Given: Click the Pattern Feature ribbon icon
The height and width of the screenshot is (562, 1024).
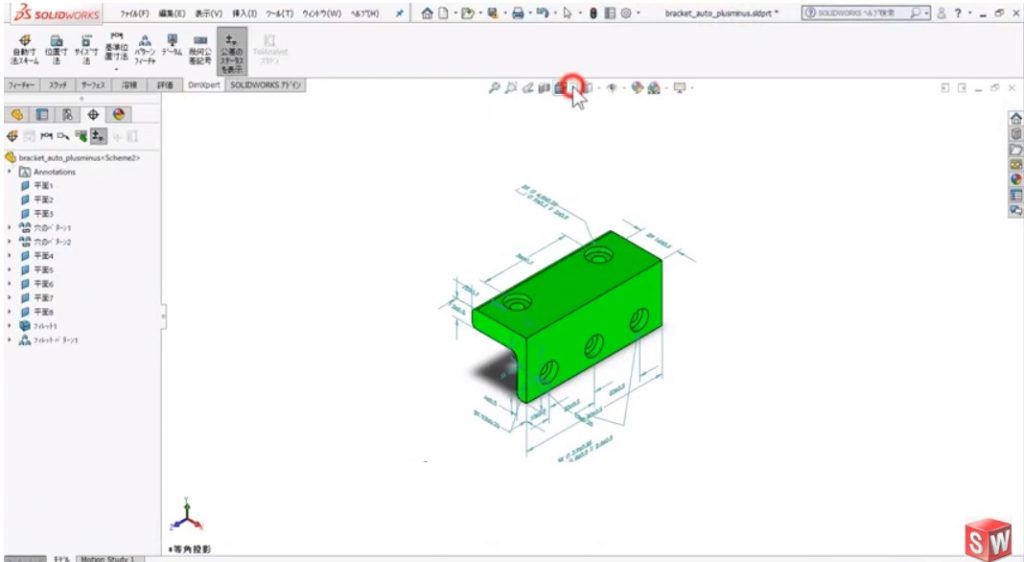Looking at the screenshot, I should coord(144,47).
